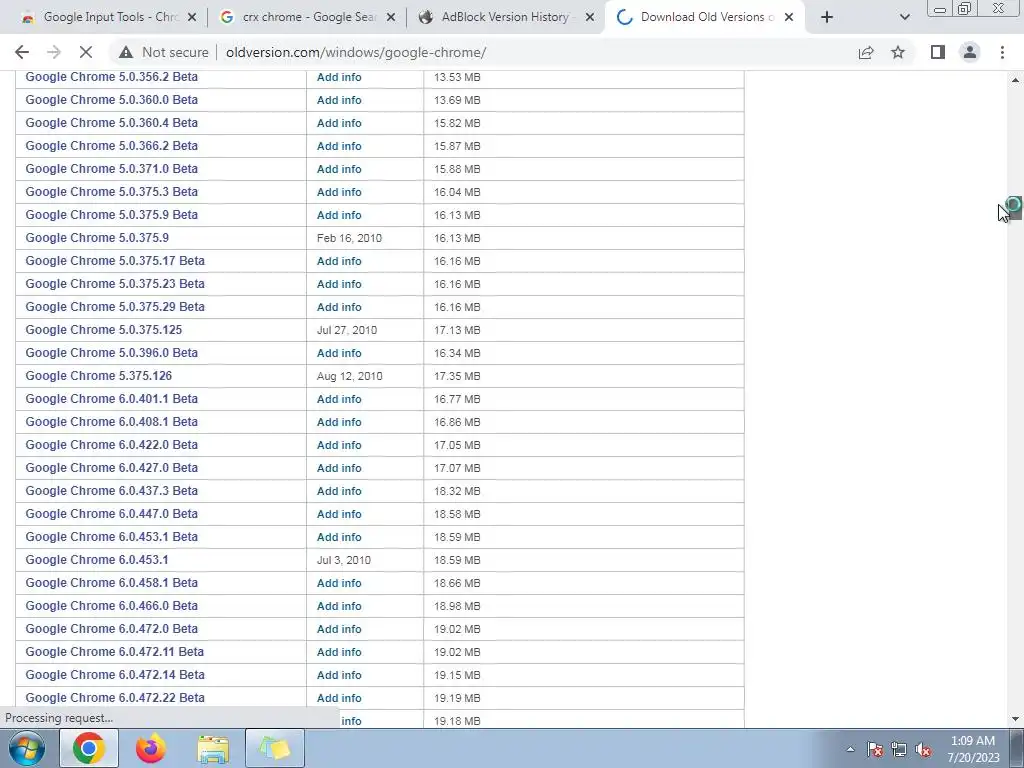Click the Not secure warning icon
1024x768 pixels.
pyautogui.click(x=126, y=52)
